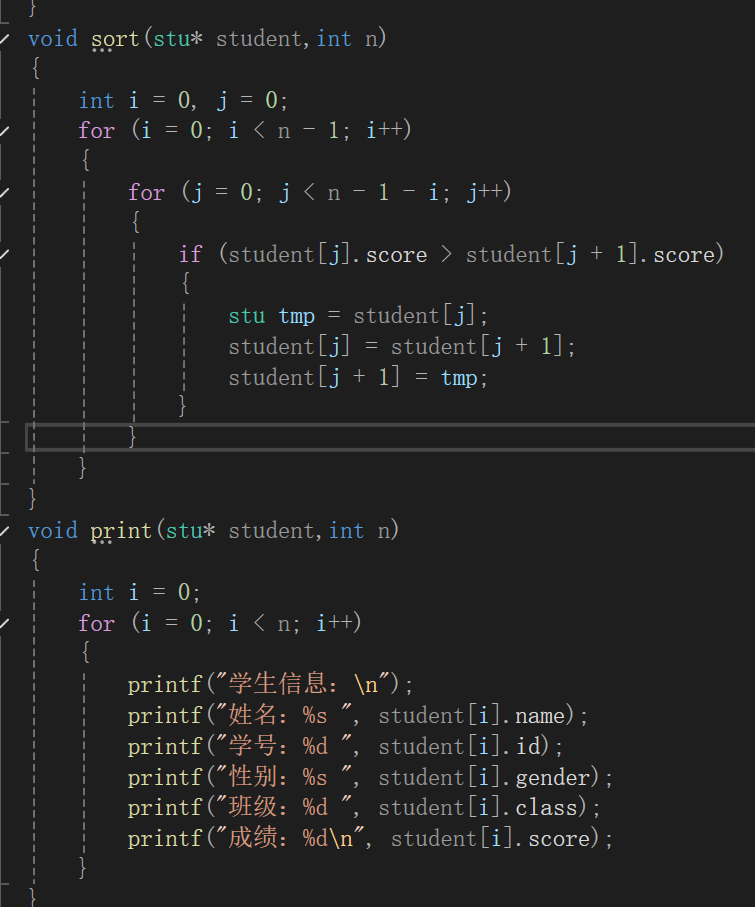Click the 'student[j + 1] = tmp;' line

pos(358,378)
